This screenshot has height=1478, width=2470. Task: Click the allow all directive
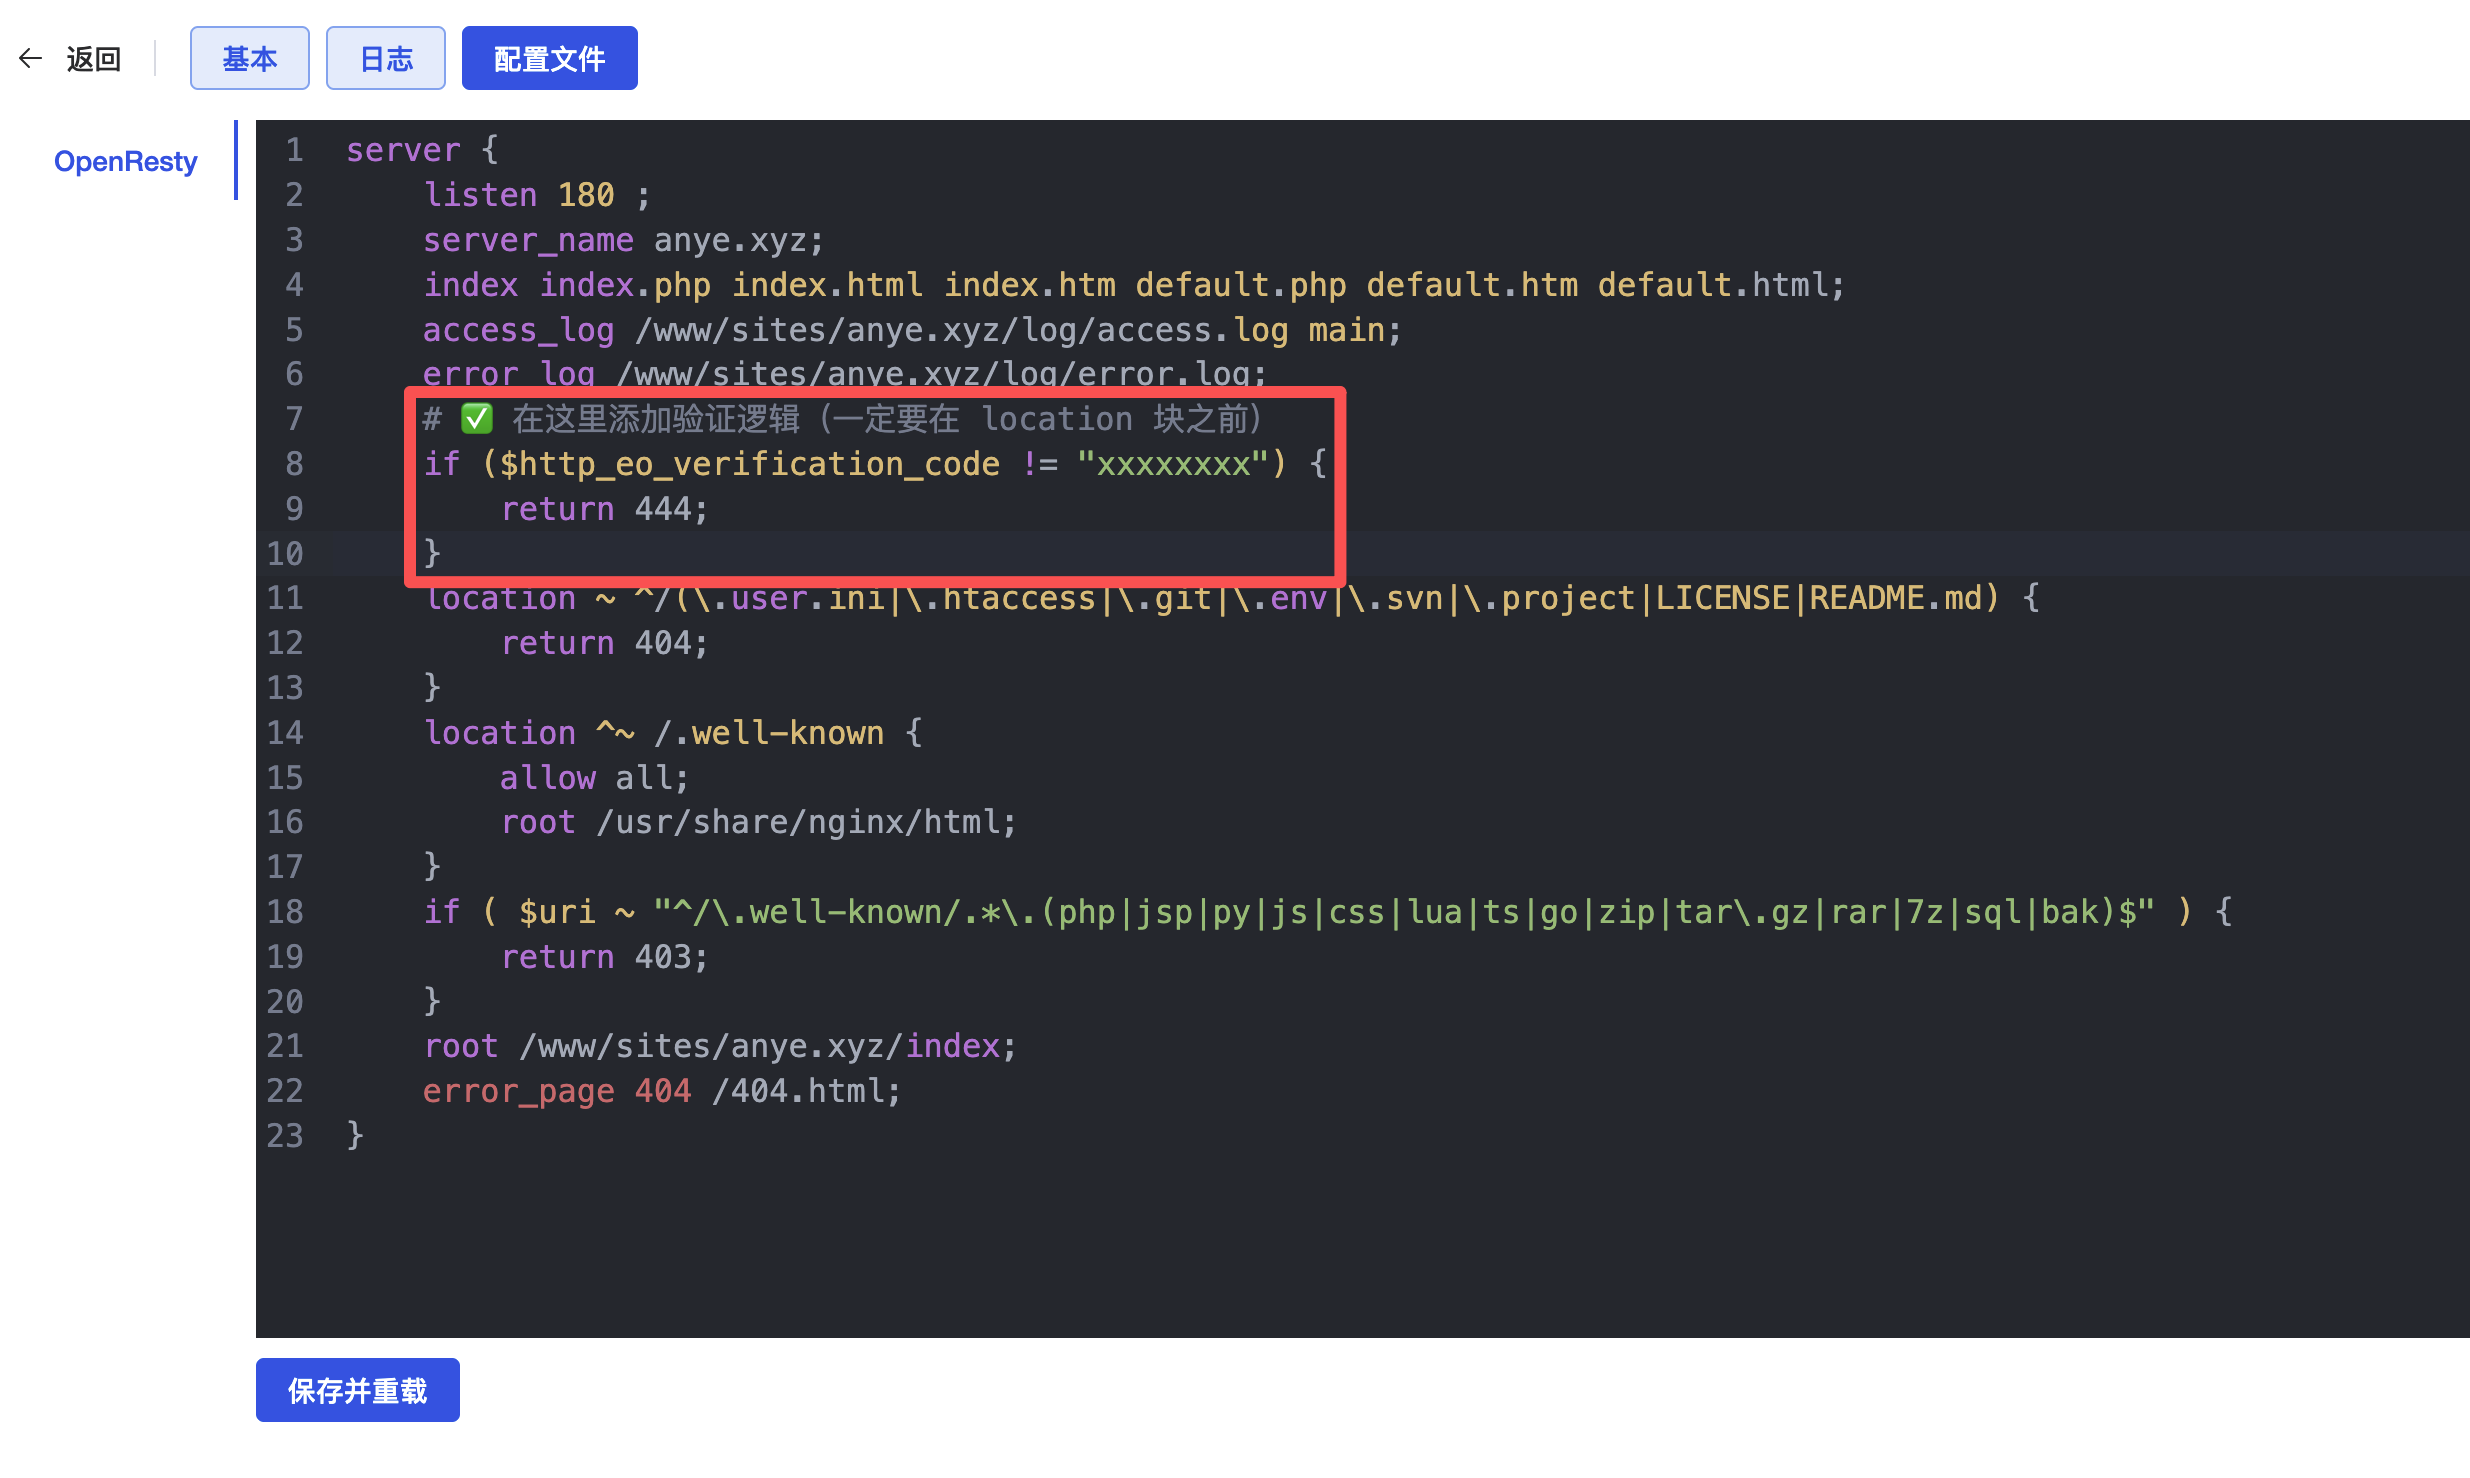tap(594, 778)
